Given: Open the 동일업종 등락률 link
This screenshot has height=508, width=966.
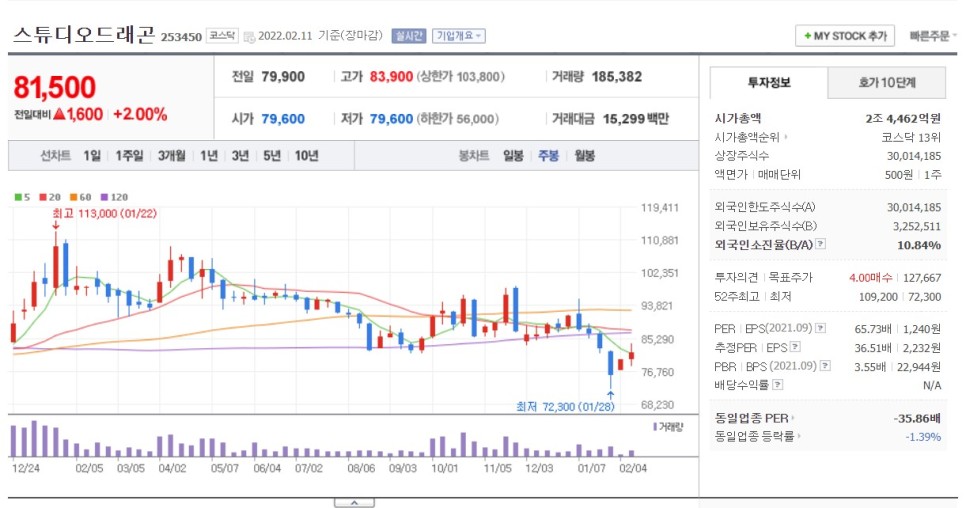Looking at the screenshot, I should coord(754,437).
